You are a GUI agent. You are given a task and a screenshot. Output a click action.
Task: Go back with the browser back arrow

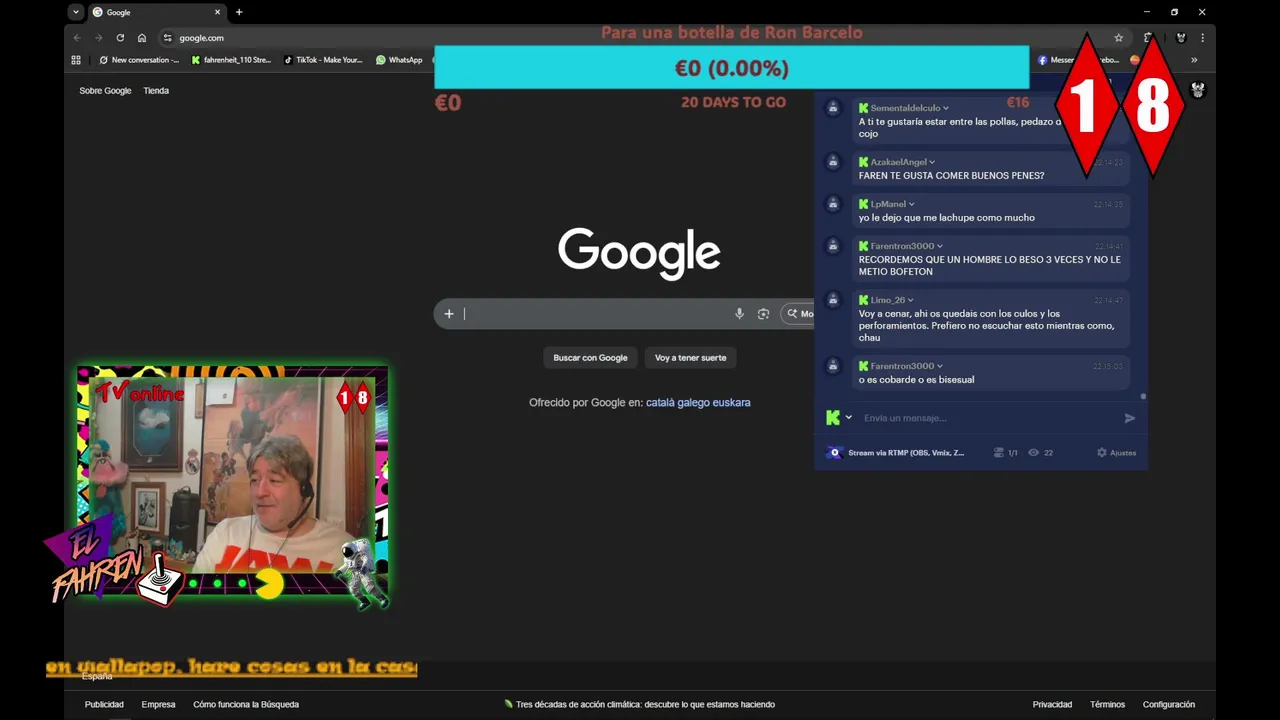[77, 38]
